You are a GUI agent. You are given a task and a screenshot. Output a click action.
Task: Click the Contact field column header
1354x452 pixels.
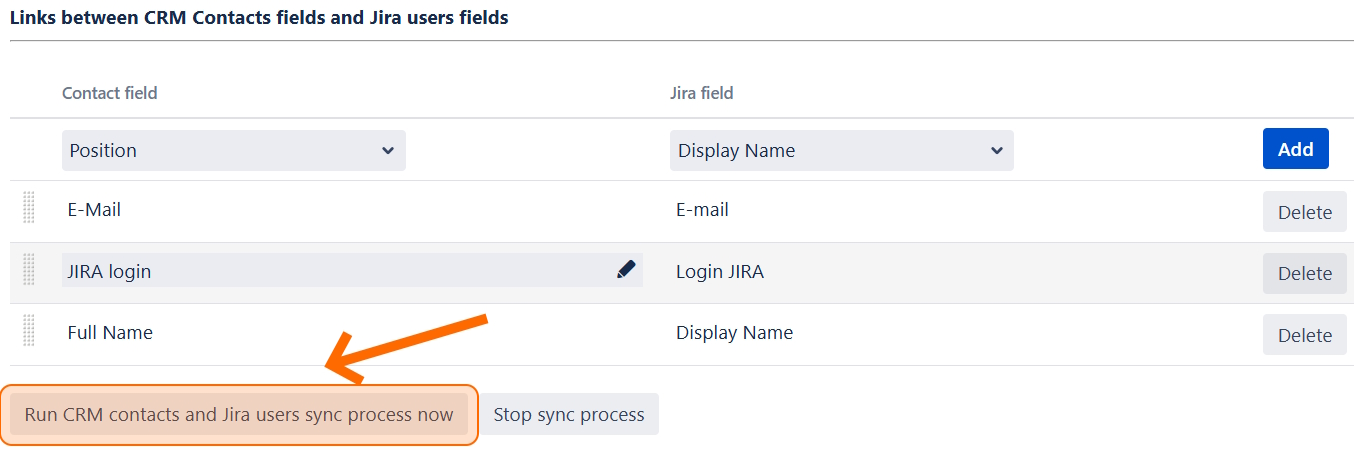tap(110, 93)
